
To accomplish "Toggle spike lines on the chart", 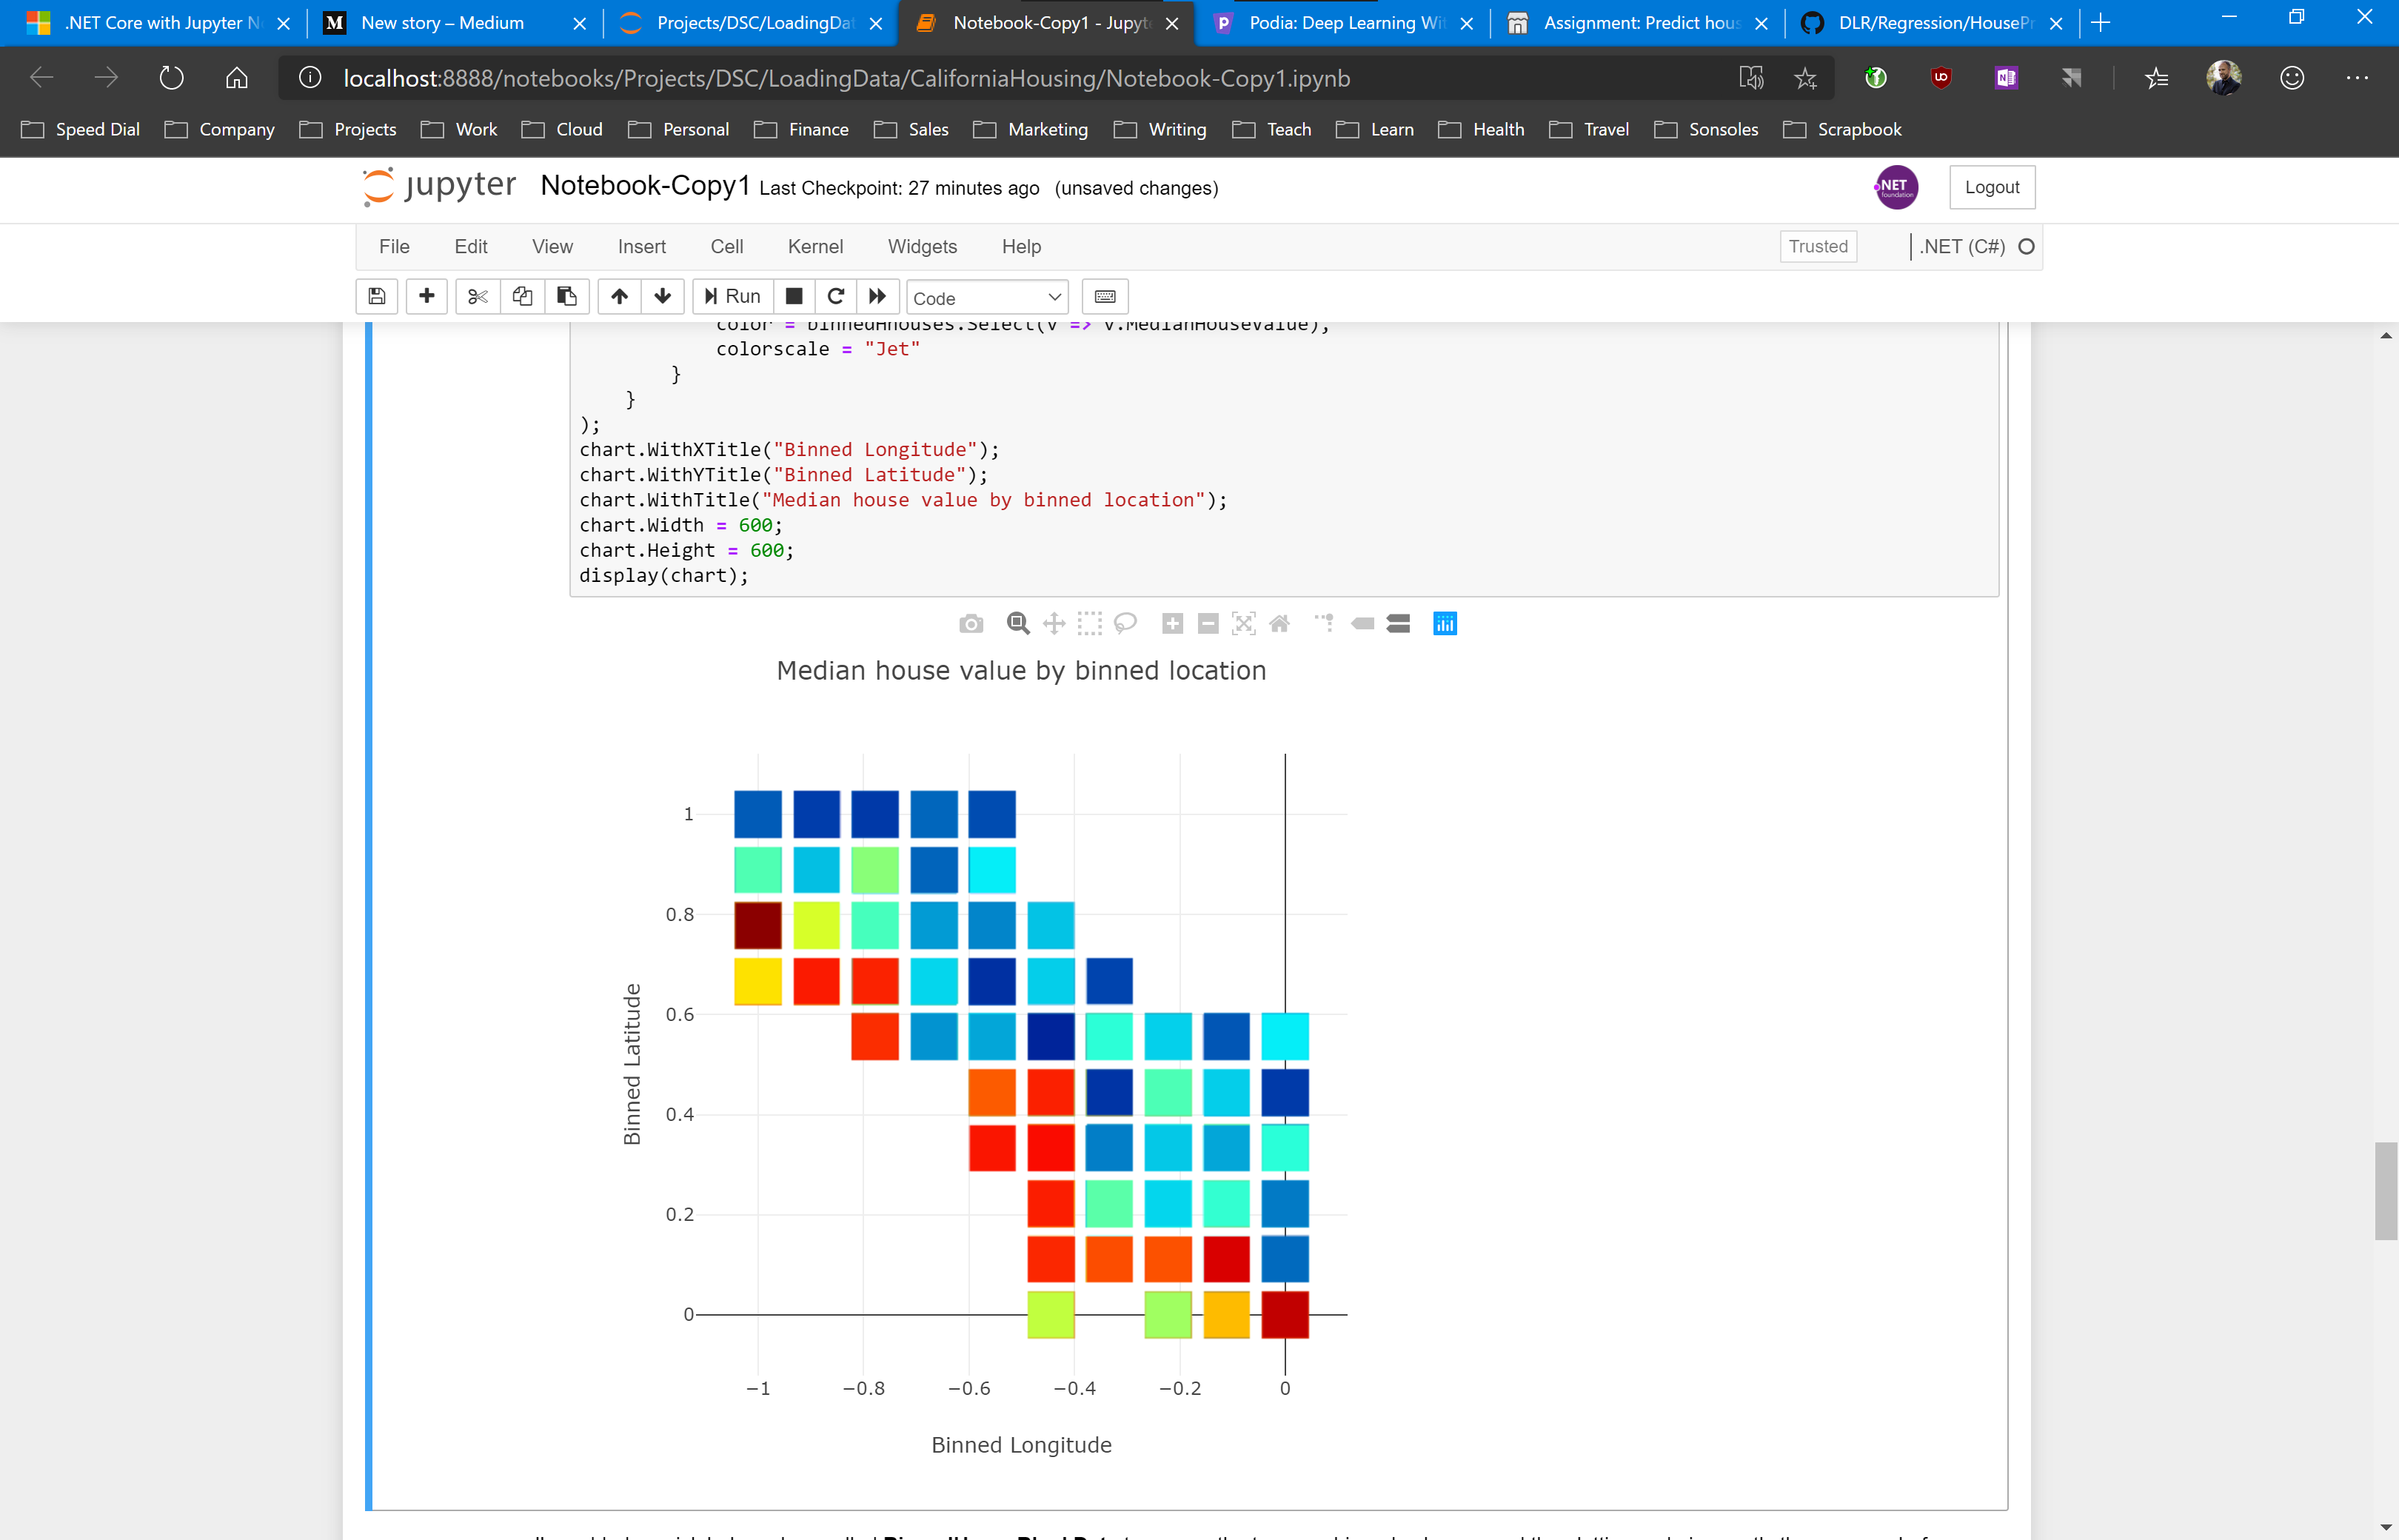I will tap(1324, 623).
